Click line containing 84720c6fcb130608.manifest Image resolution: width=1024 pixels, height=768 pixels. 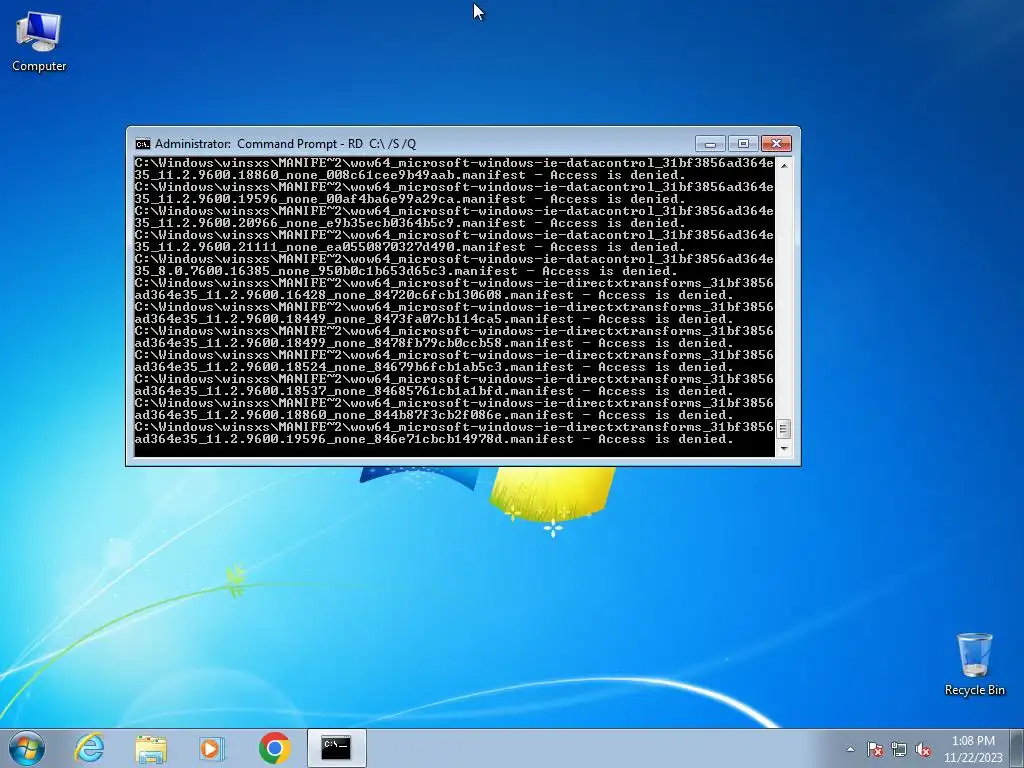tap(434, 295)
